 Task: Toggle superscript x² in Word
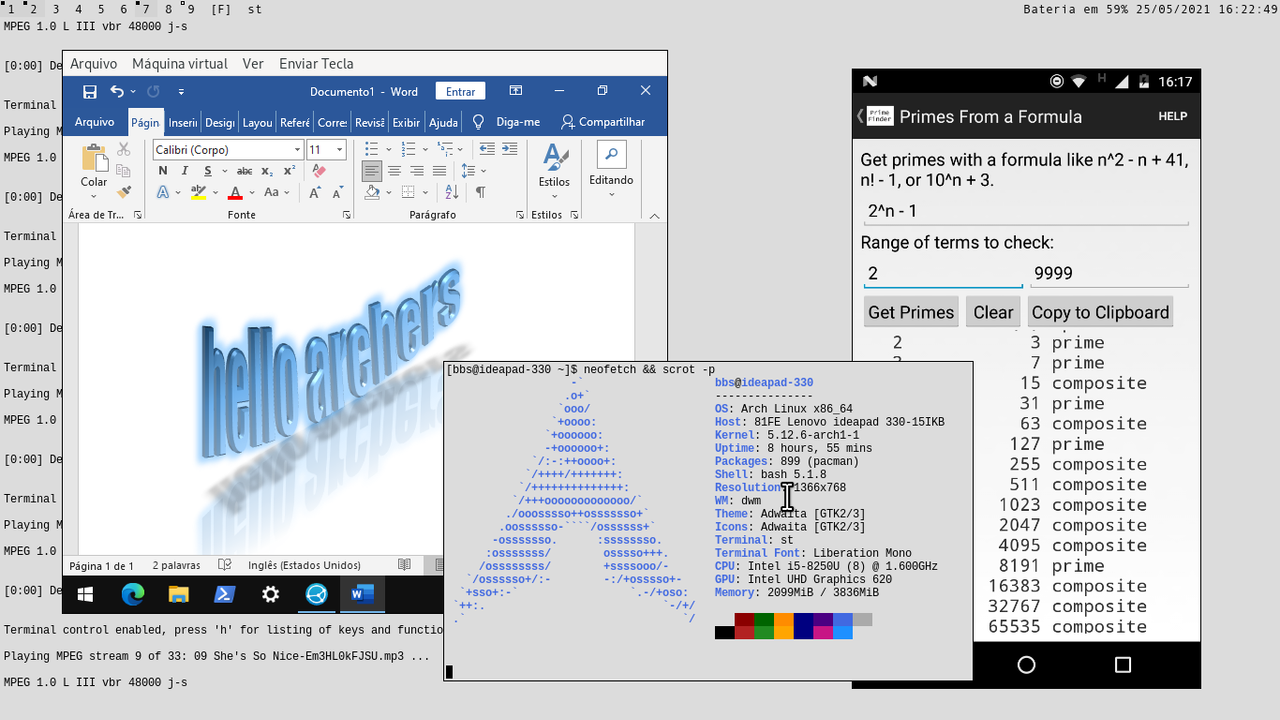tap(288, 171)
